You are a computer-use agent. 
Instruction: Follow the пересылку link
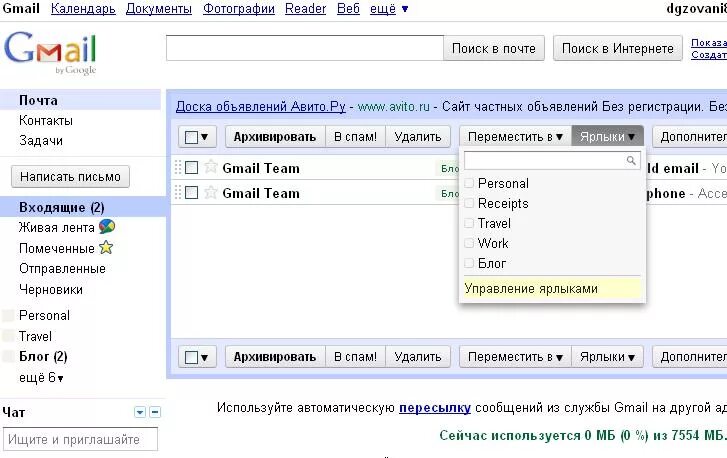pos(435,407)
